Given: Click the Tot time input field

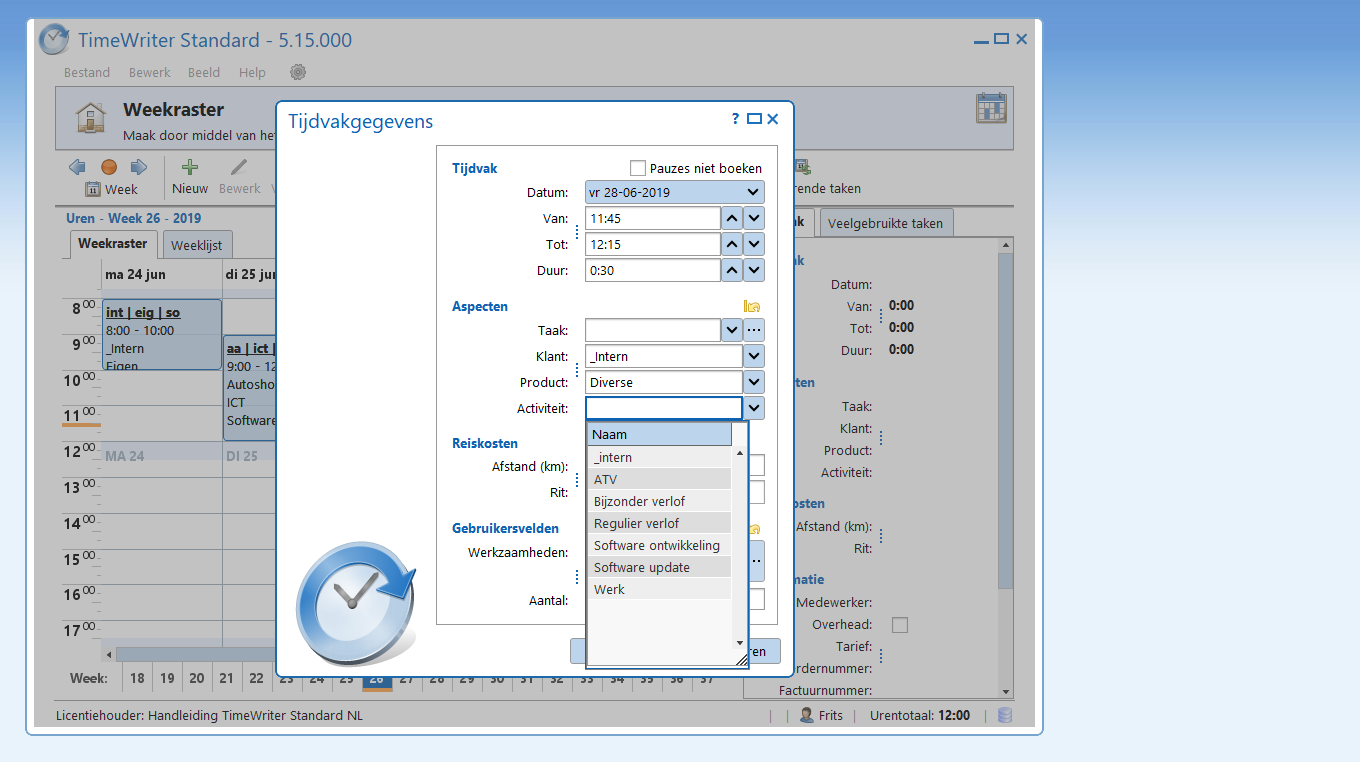Looking at the screenshot, I should point(653,244).
